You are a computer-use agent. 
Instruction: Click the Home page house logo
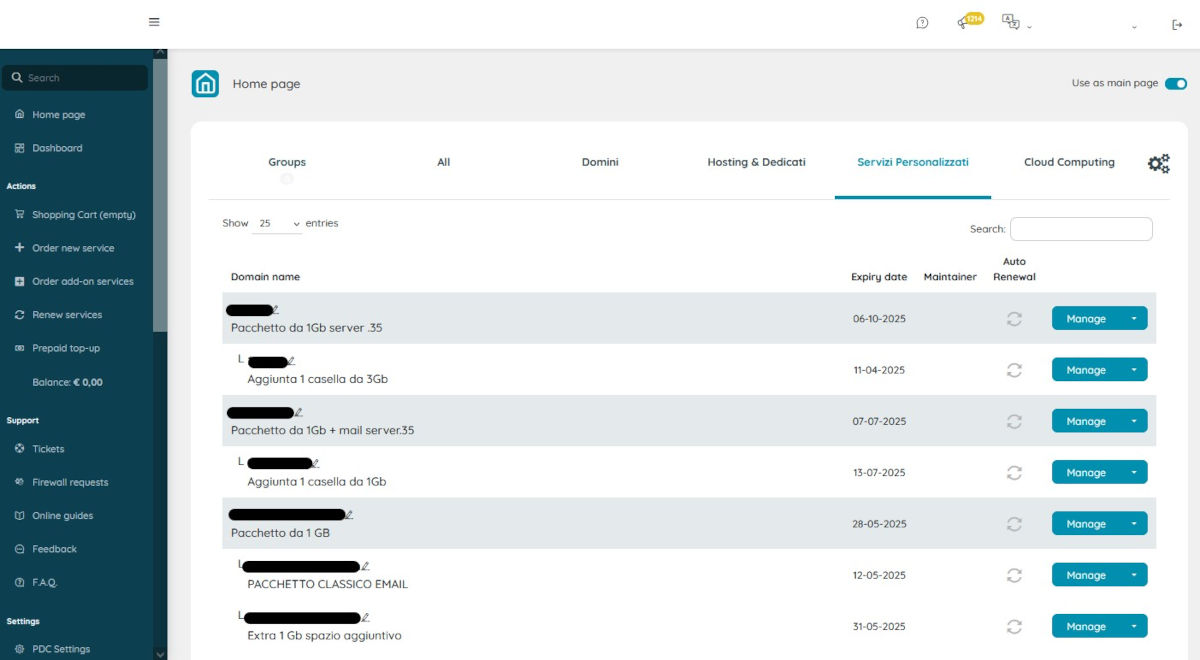coord(205,84)
